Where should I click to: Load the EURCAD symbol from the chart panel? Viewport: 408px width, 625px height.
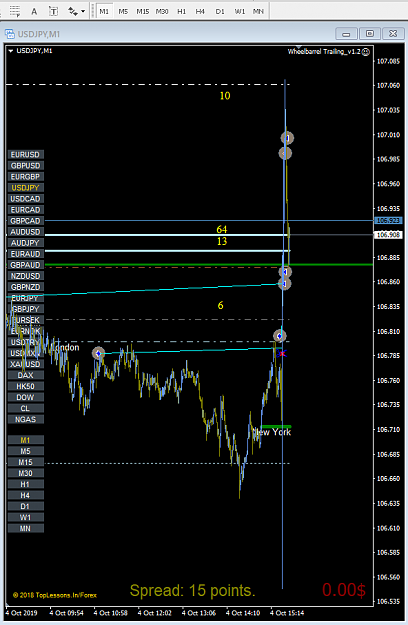[x=26, y=210]
